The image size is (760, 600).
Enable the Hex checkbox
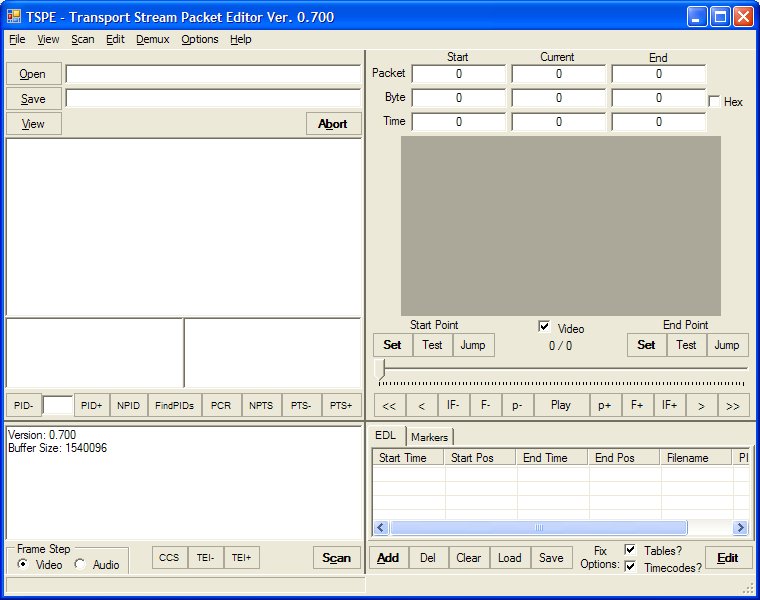[713, 101]
